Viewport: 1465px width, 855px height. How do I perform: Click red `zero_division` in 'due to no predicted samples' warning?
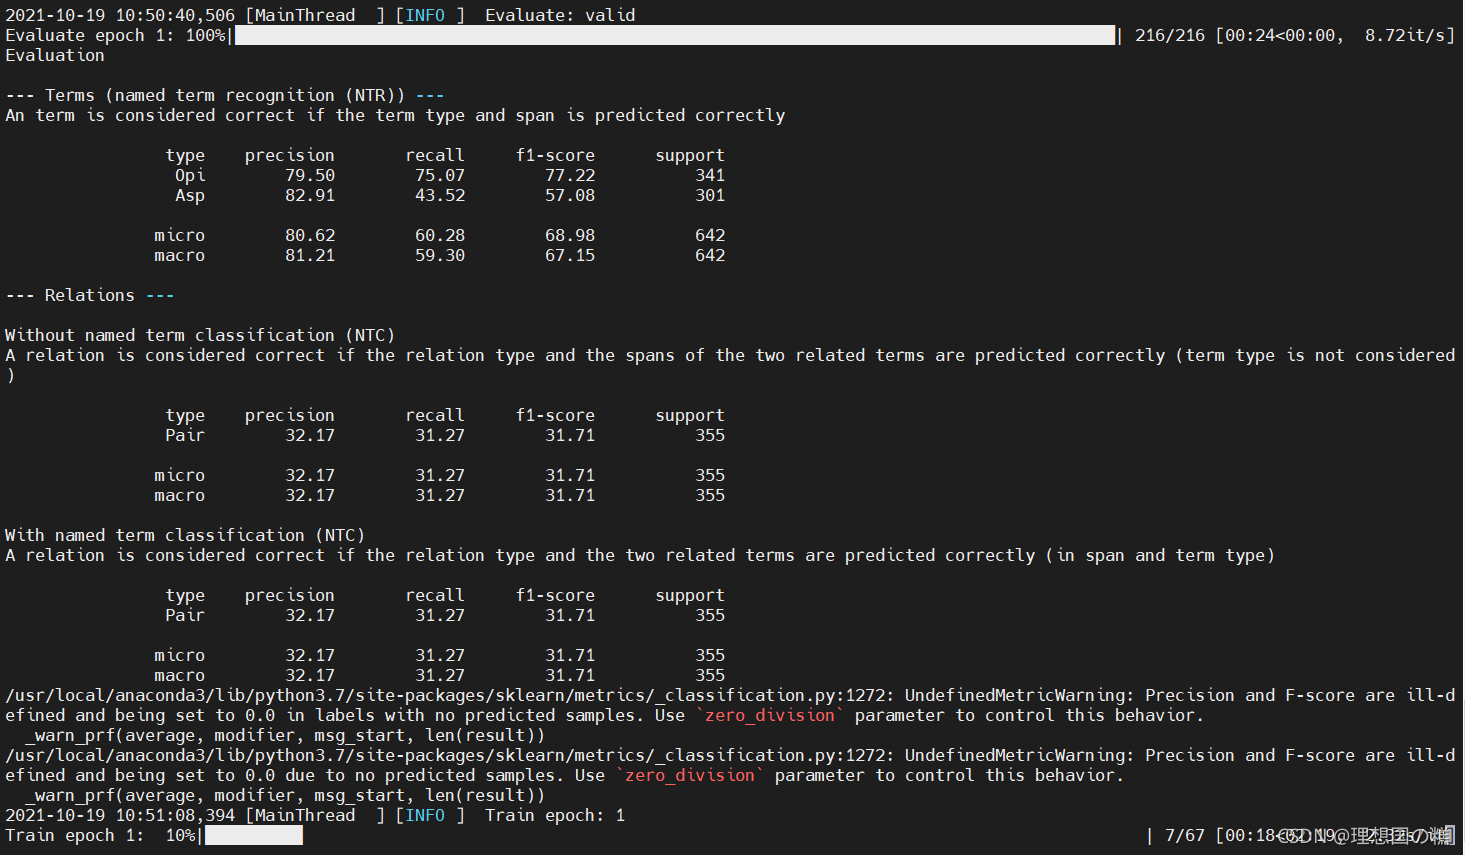[690, 775]
